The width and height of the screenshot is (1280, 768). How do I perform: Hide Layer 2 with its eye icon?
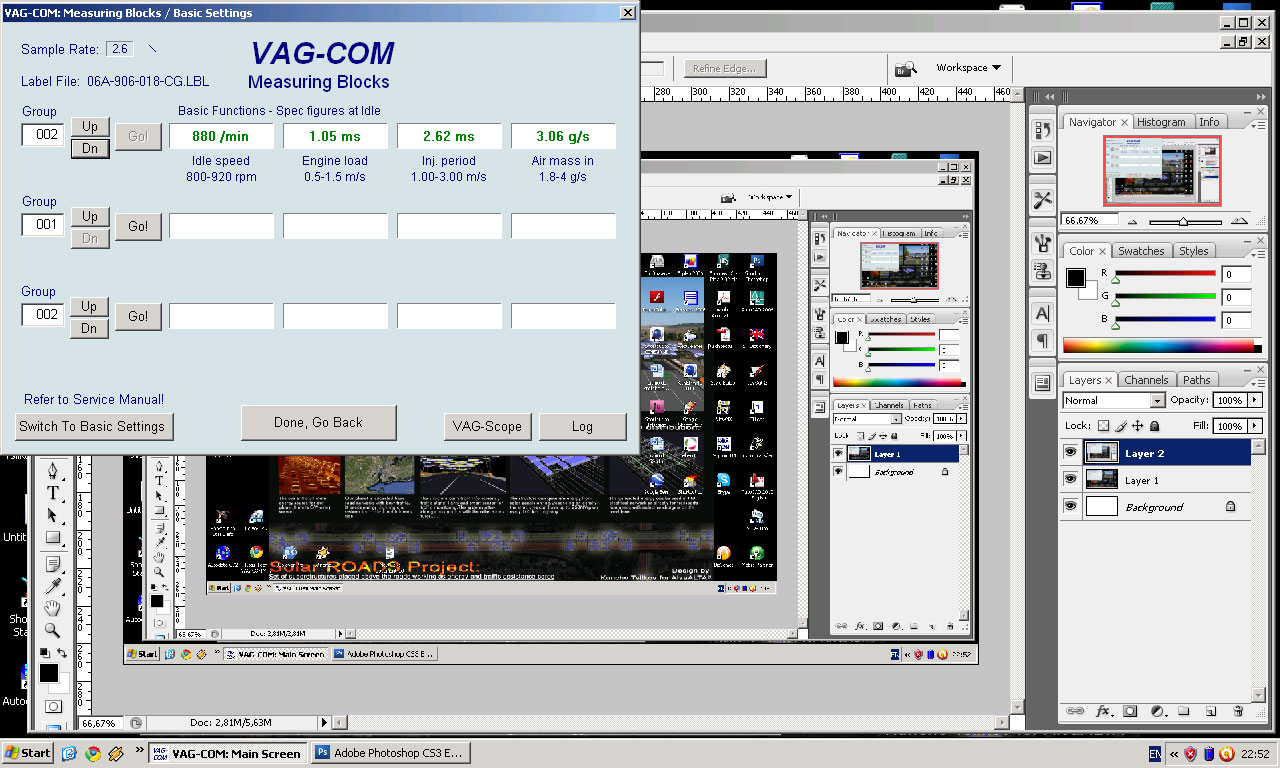(x=1071, y=453)
